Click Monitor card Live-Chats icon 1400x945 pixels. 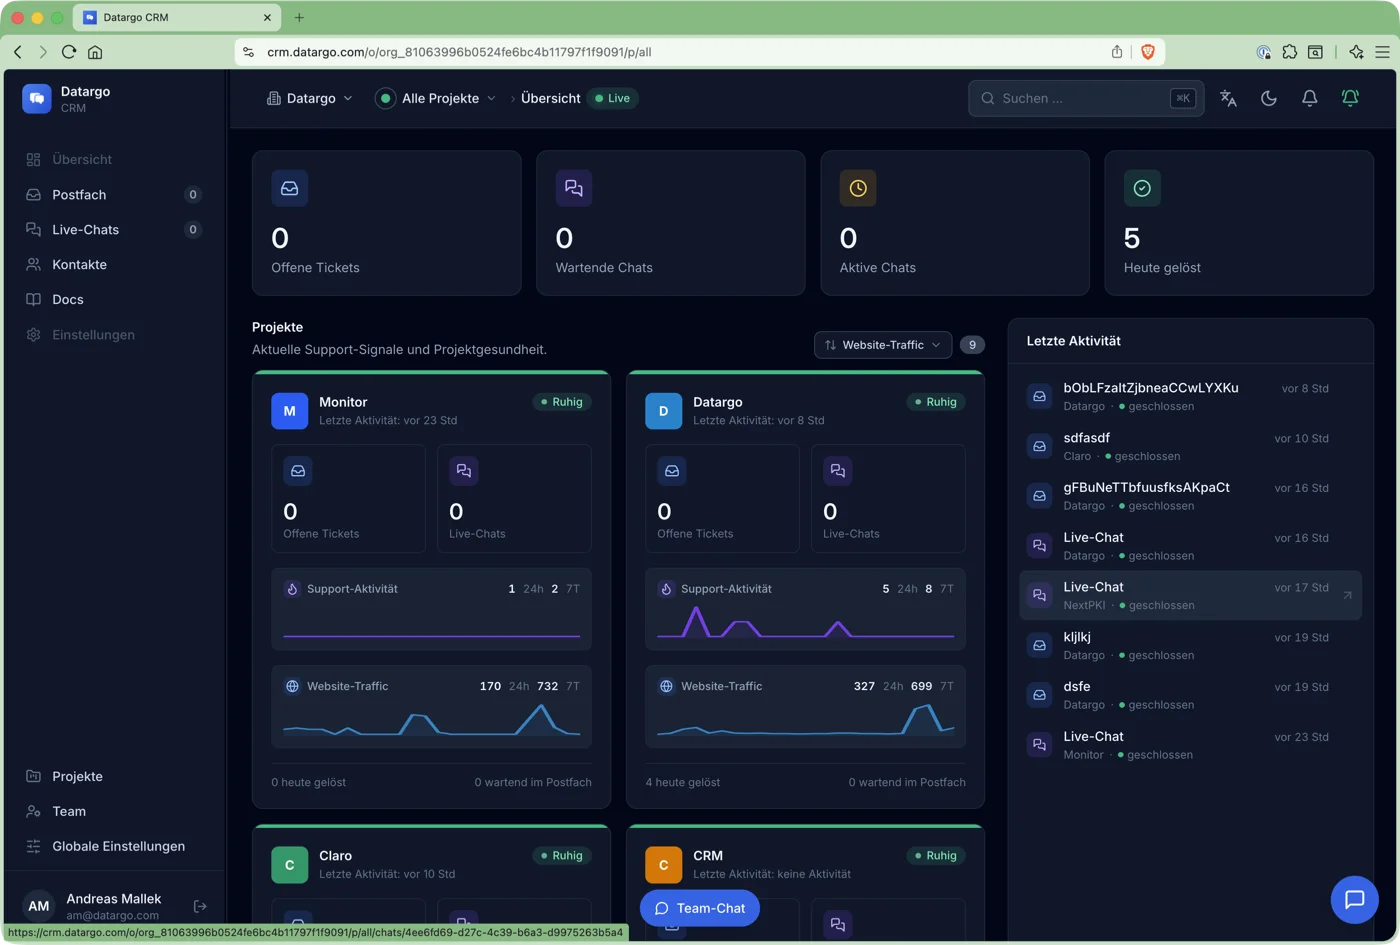coord(464,471)
